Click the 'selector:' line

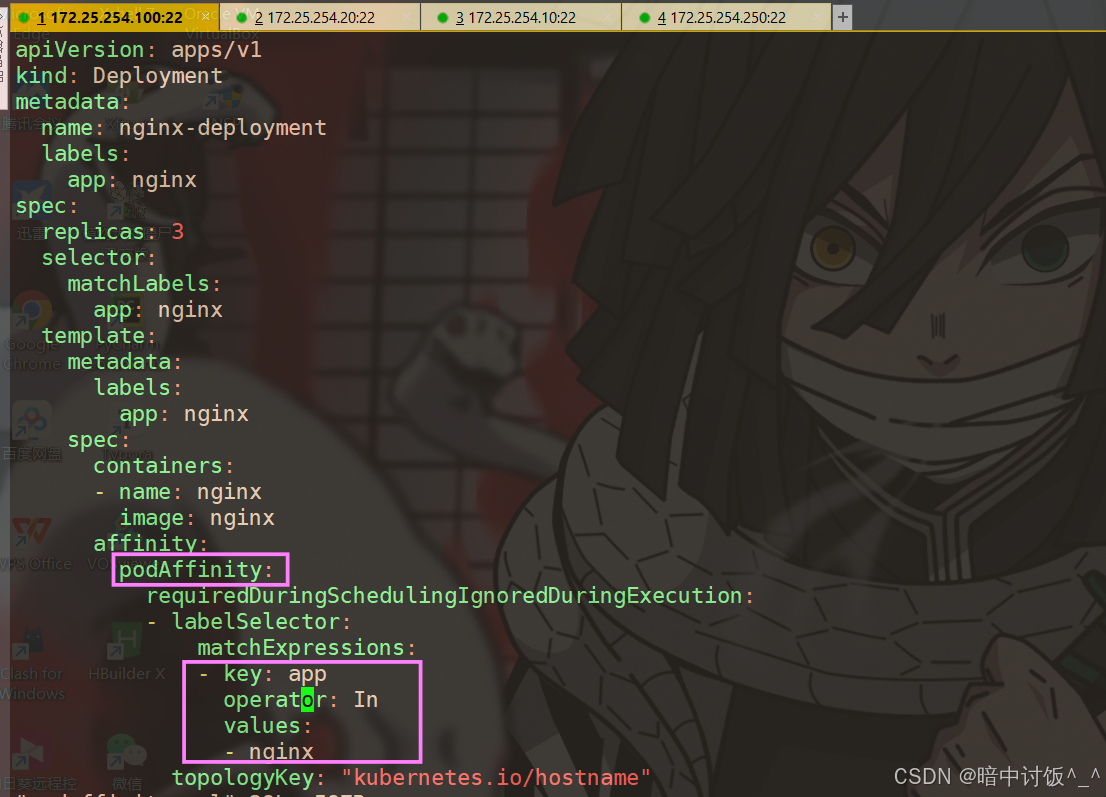pyautogui.click(x=99, y=258)
